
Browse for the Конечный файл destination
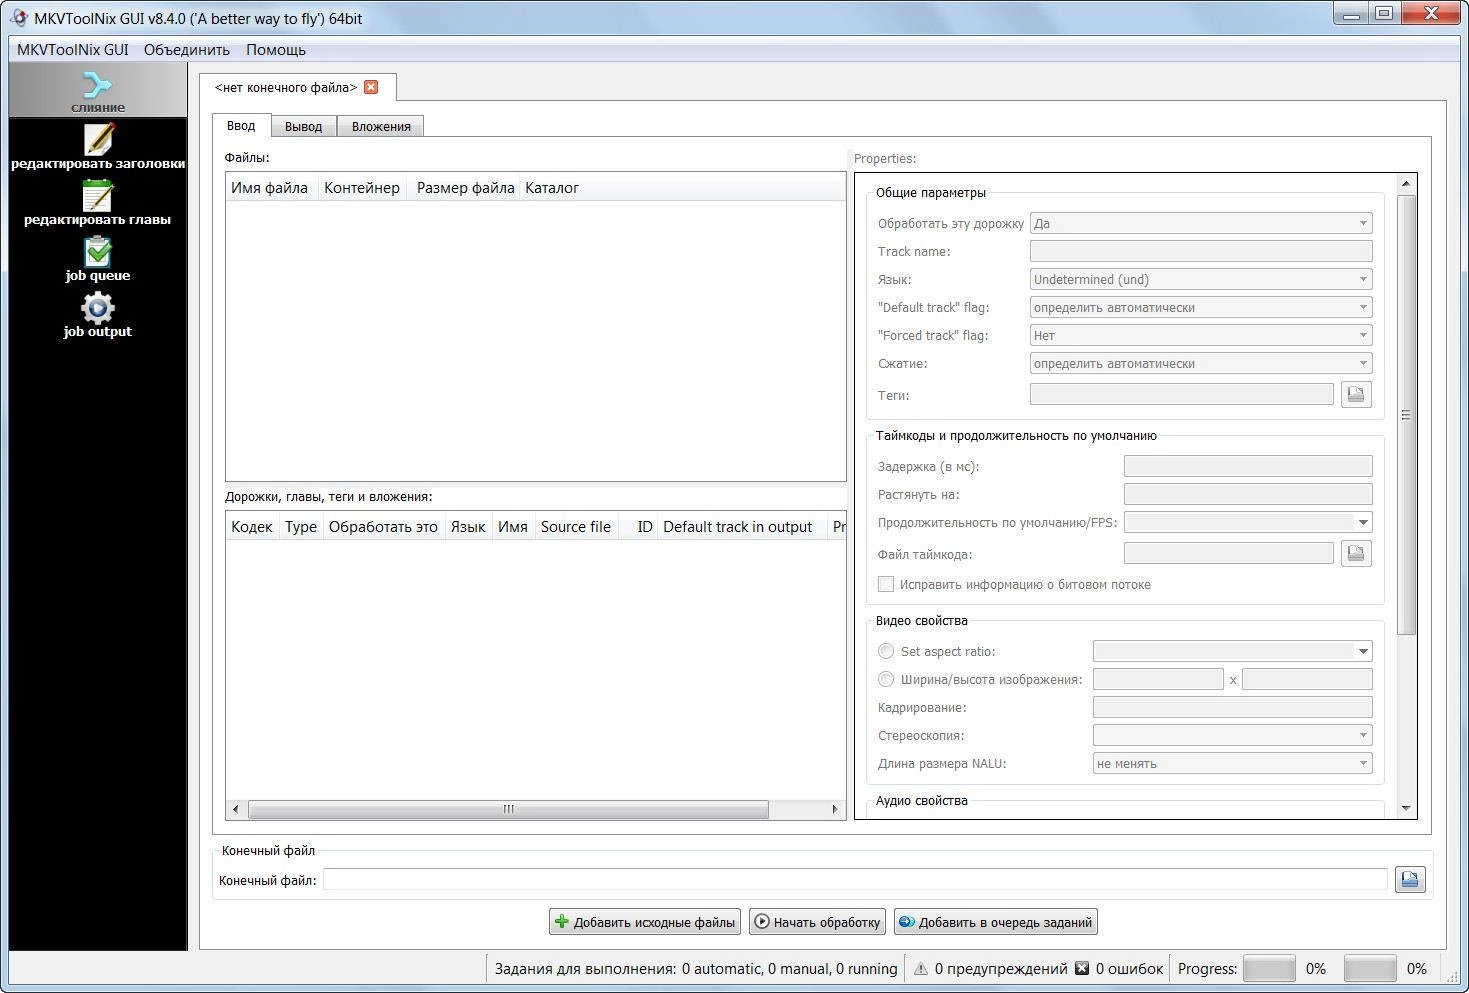(x=1410, y=880)
